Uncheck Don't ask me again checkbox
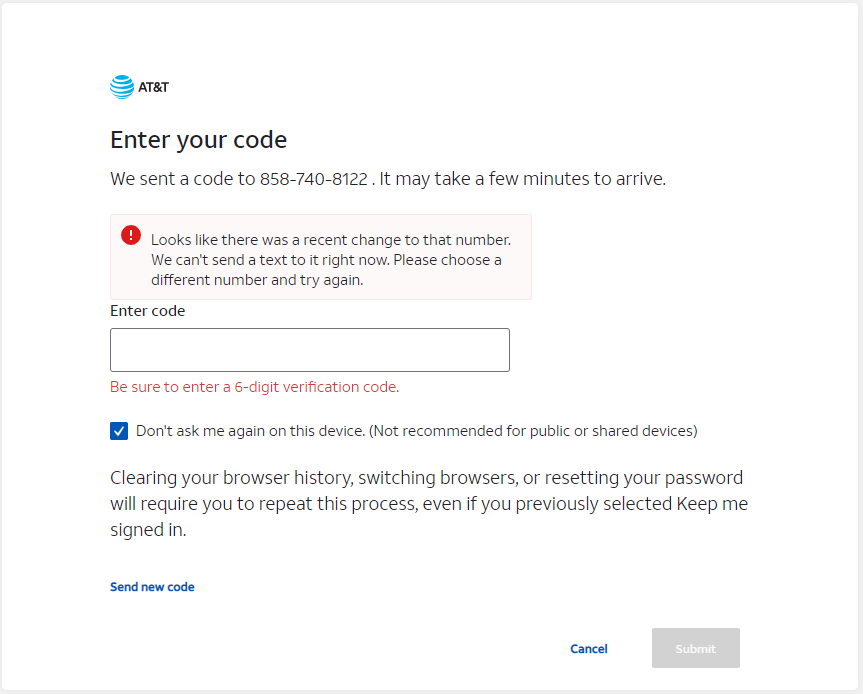Image resolution: width=863 pixels, height=694 pixels. [119, 431]
